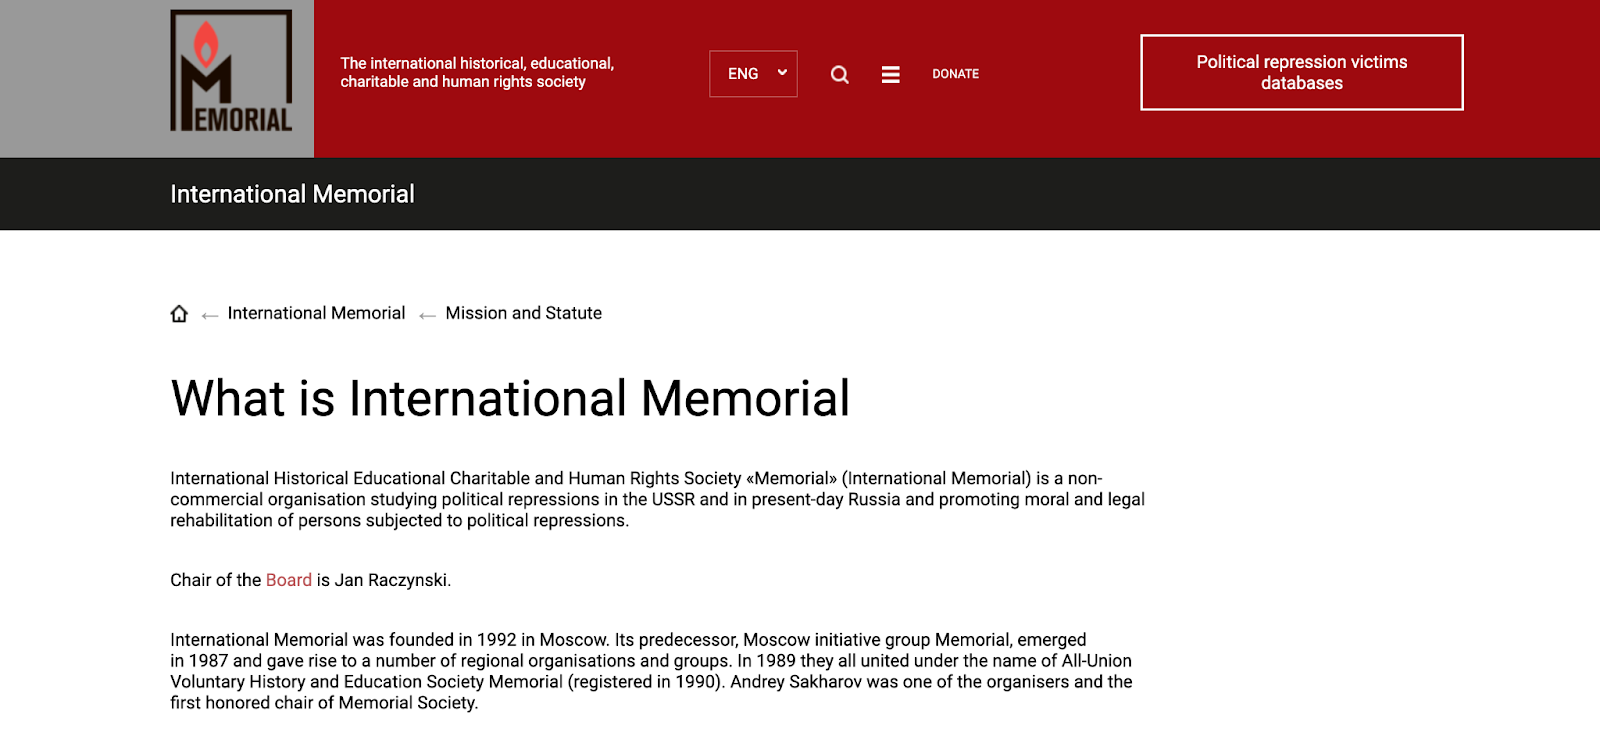Click the name Andrey Sakharov in the text

click(796, 682)
